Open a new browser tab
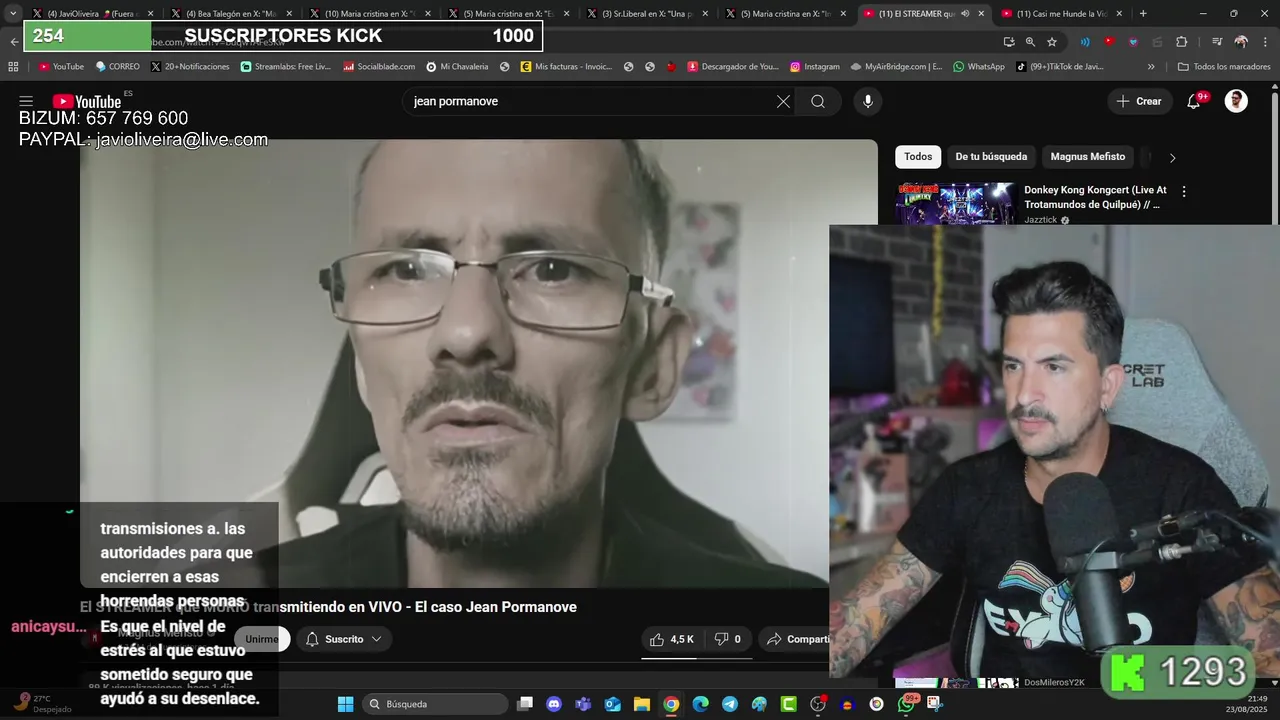1280x720 pixels. coord(1143,14)
